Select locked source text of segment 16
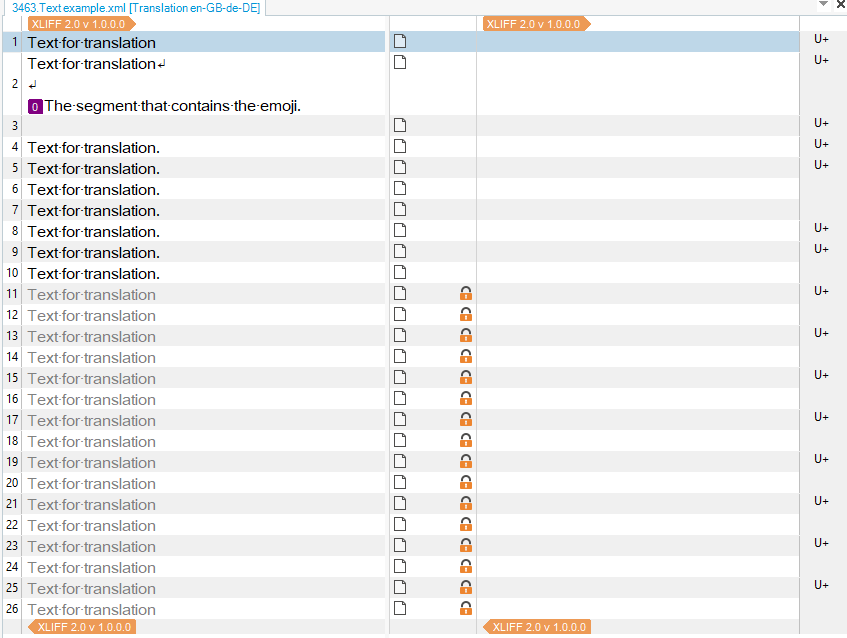847x638 pixels. pyautogui.click(x=92, y=400)
